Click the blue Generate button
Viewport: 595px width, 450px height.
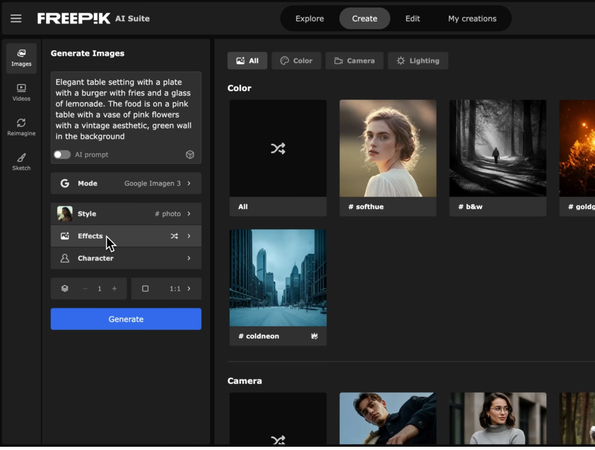(126, 319)
